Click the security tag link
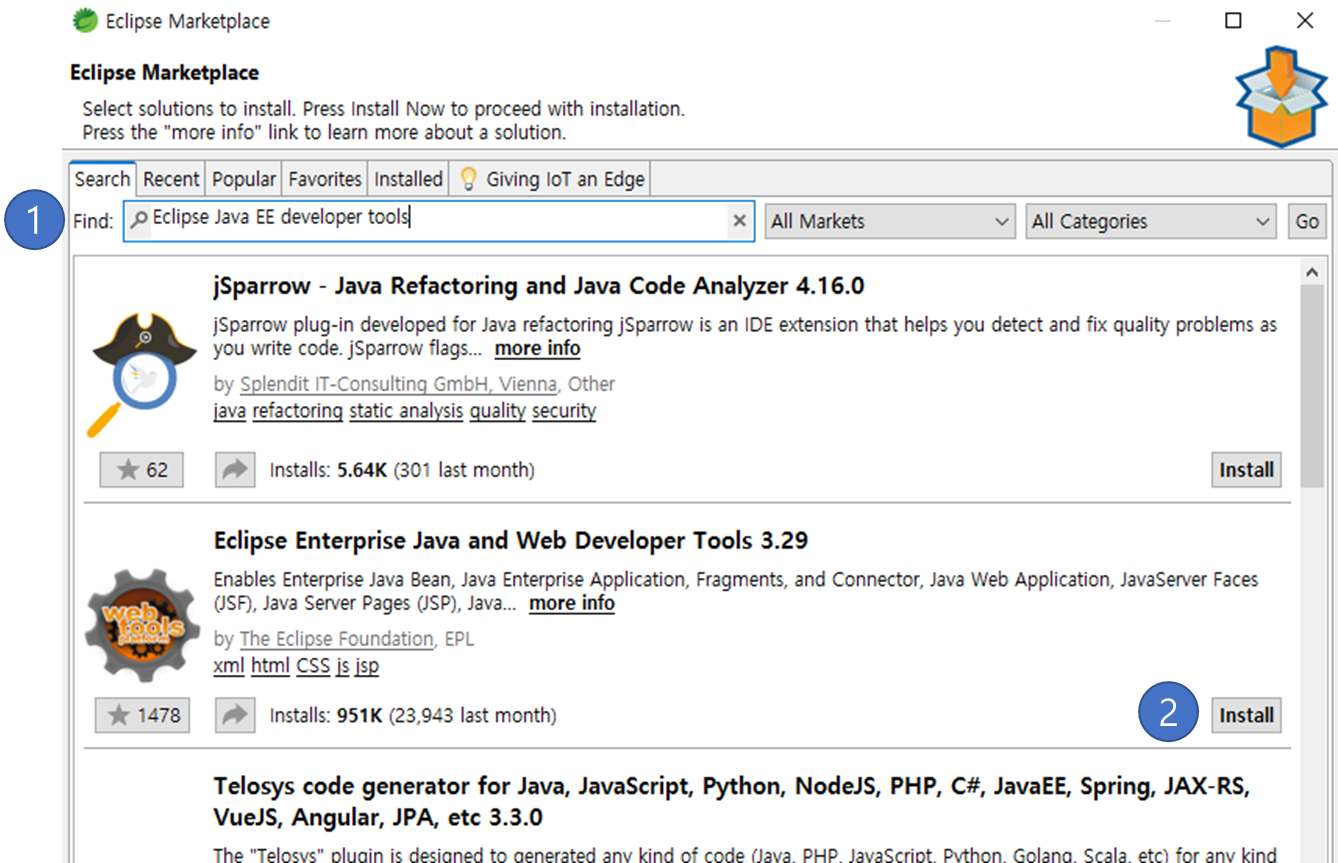 (564, 411)
